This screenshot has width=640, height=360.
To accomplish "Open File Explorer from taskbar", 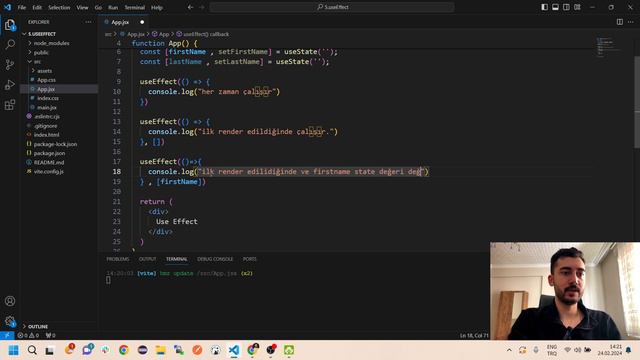I will (160, 350).
